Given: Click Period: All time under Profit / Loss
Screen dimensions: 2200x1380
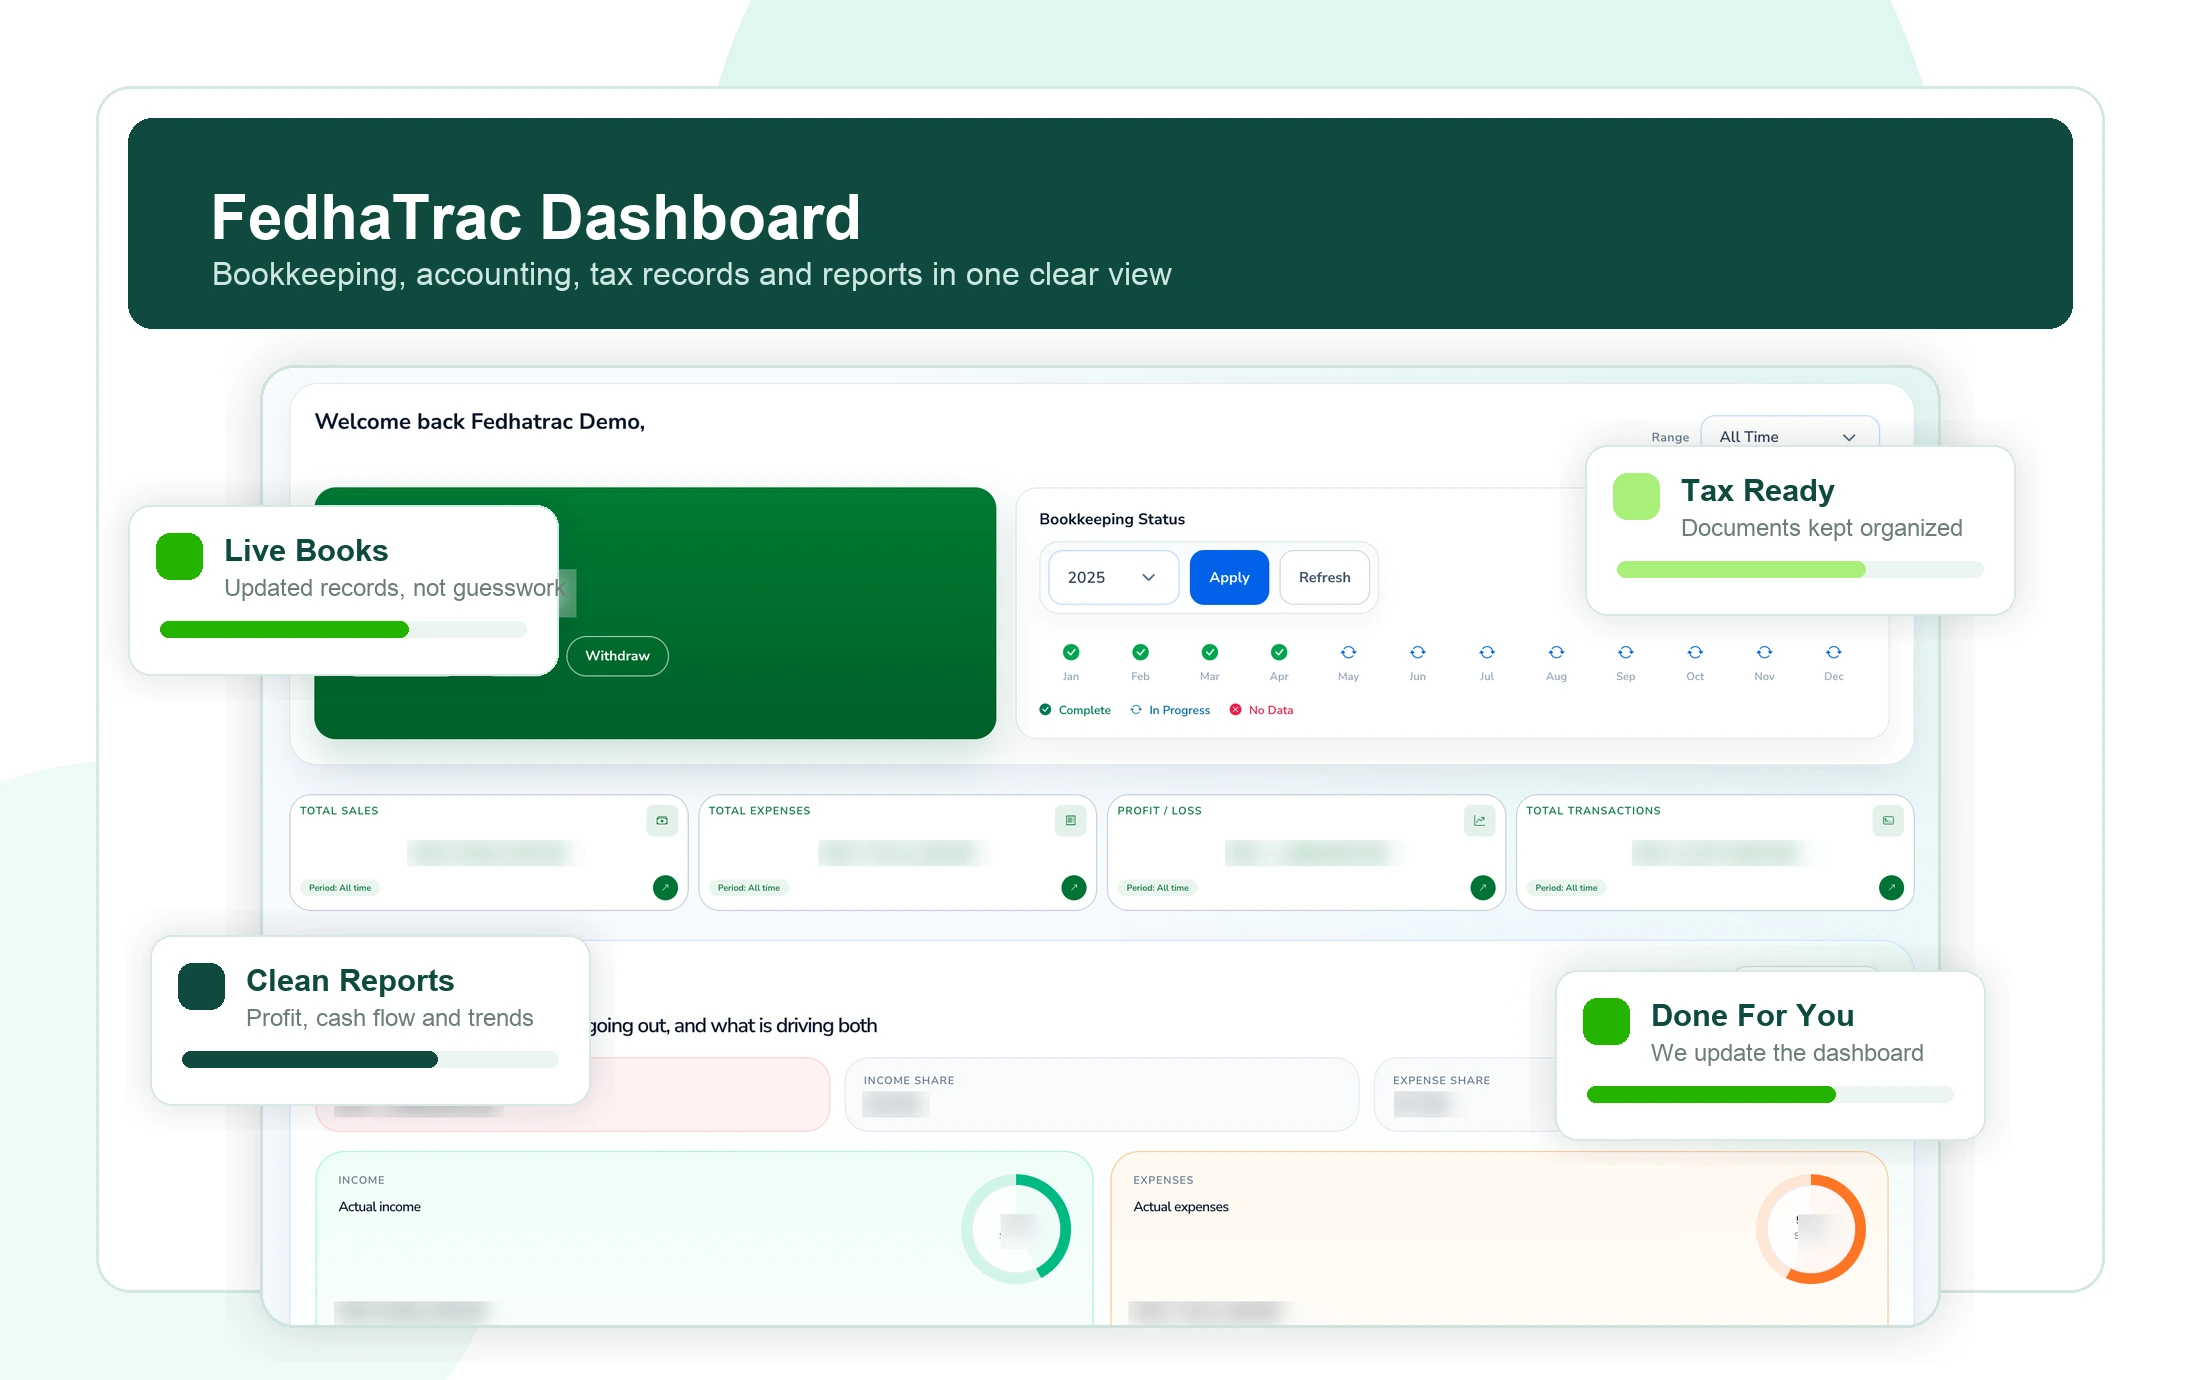Looking at the screenshot, I should (x=1158, y=888).
